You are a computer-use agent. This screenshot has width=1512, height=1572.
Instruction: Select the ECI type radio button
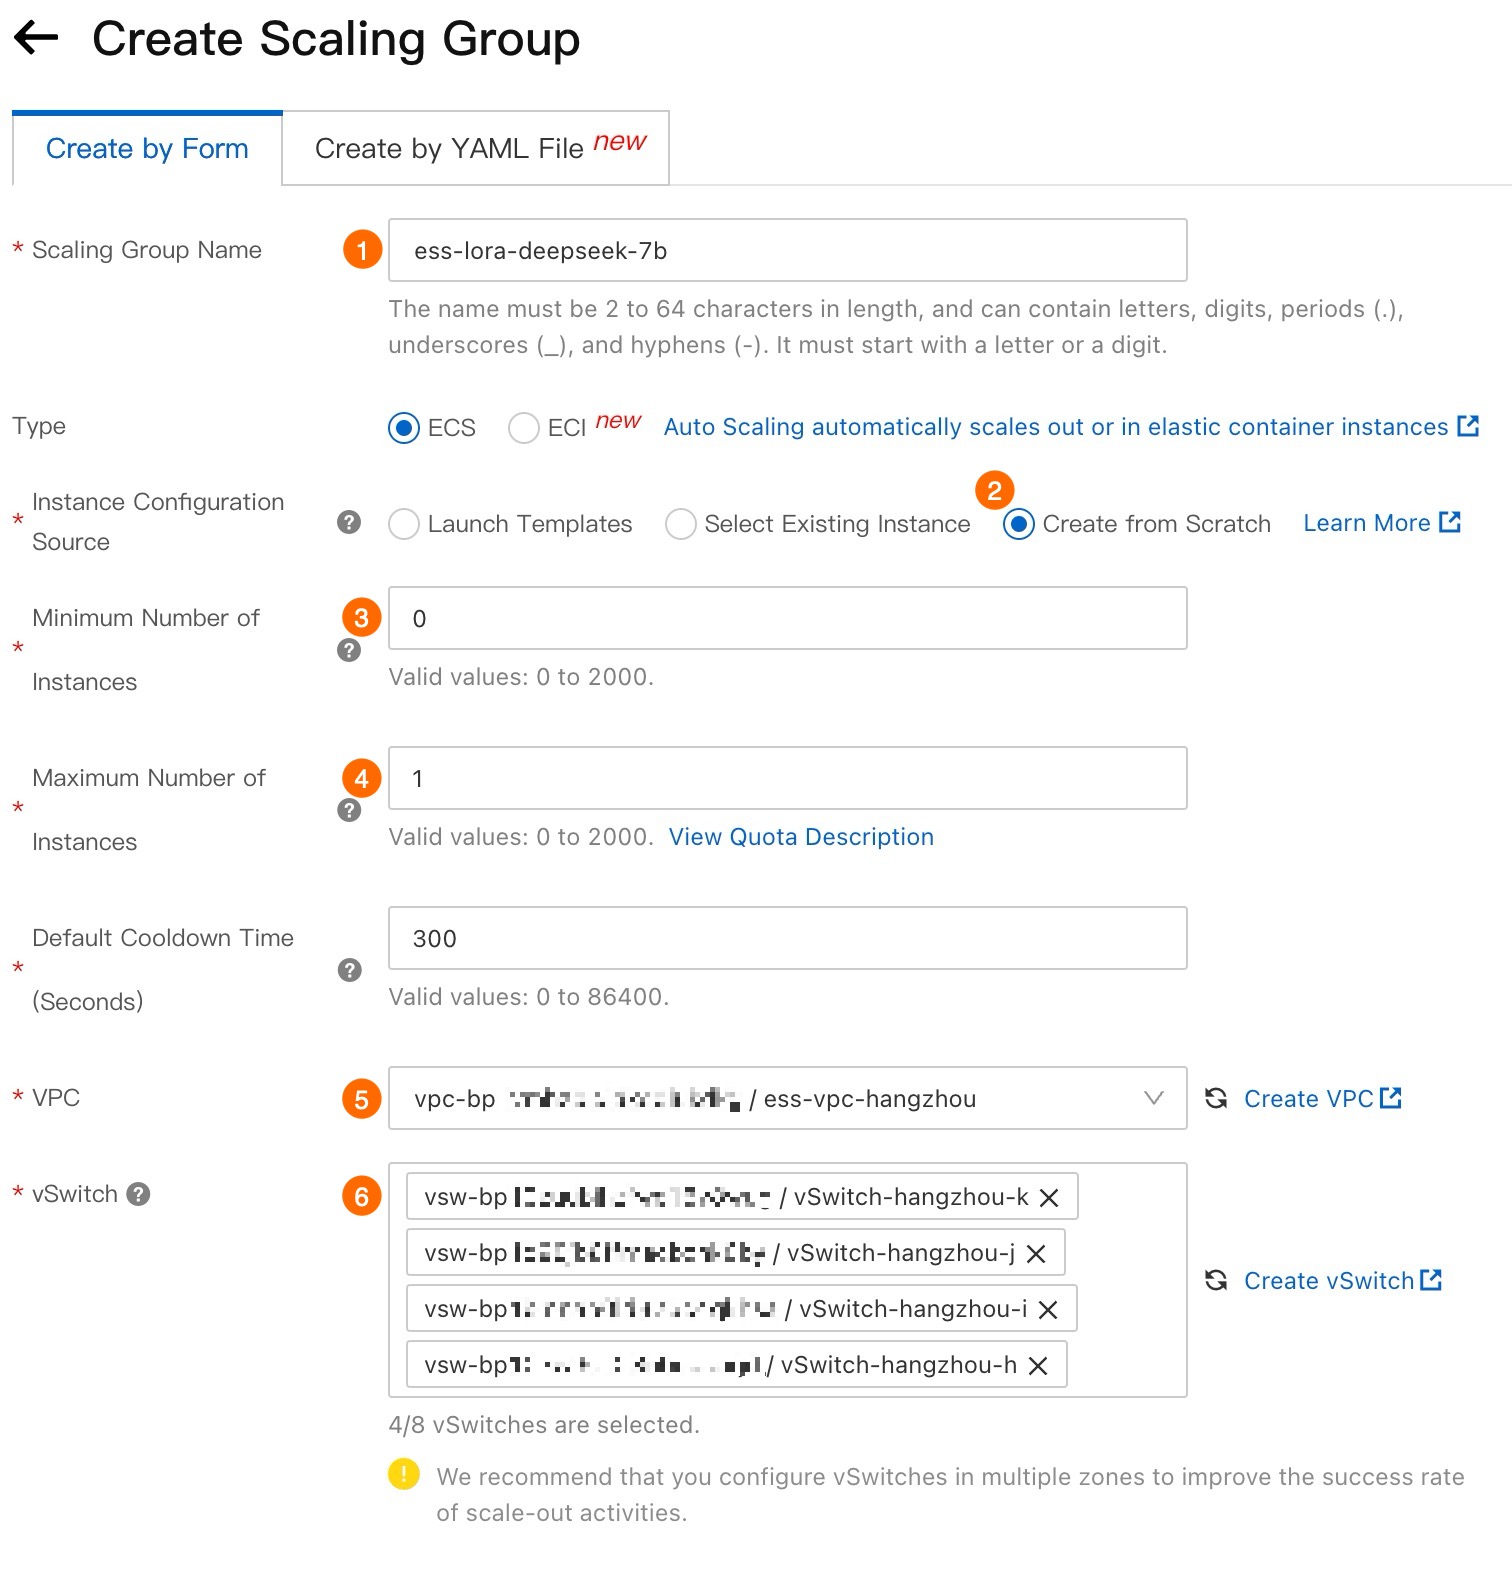tap(523, 428)
